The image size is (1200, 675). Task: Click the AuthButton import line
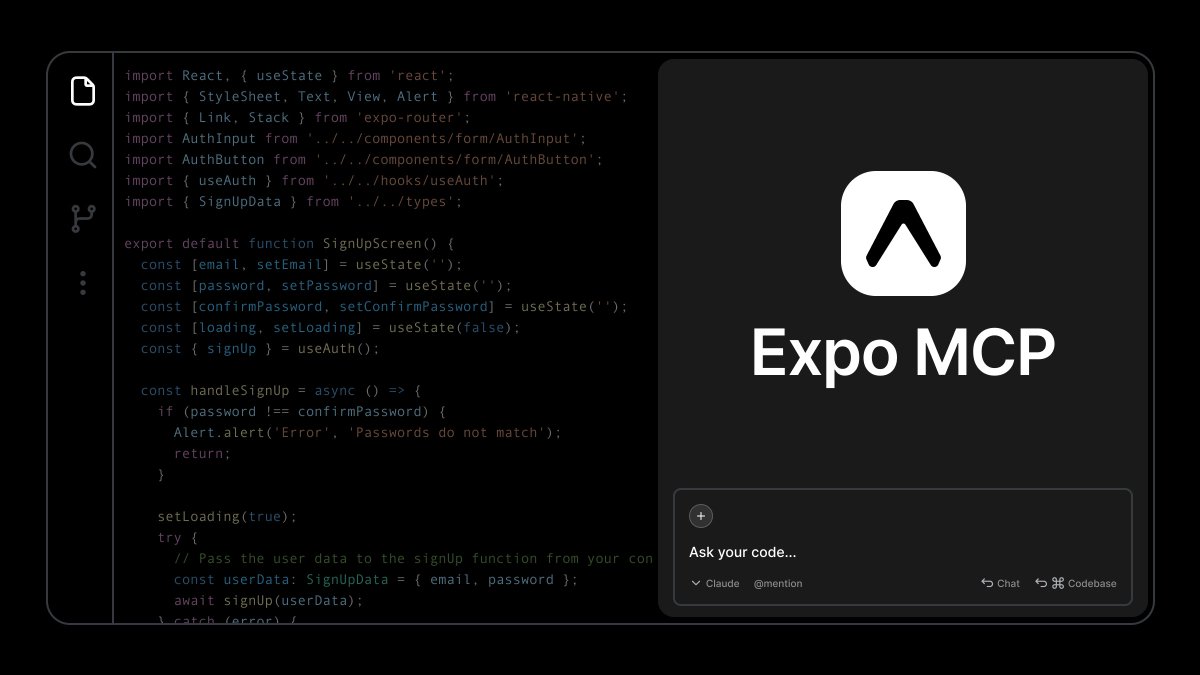[364, 160]
